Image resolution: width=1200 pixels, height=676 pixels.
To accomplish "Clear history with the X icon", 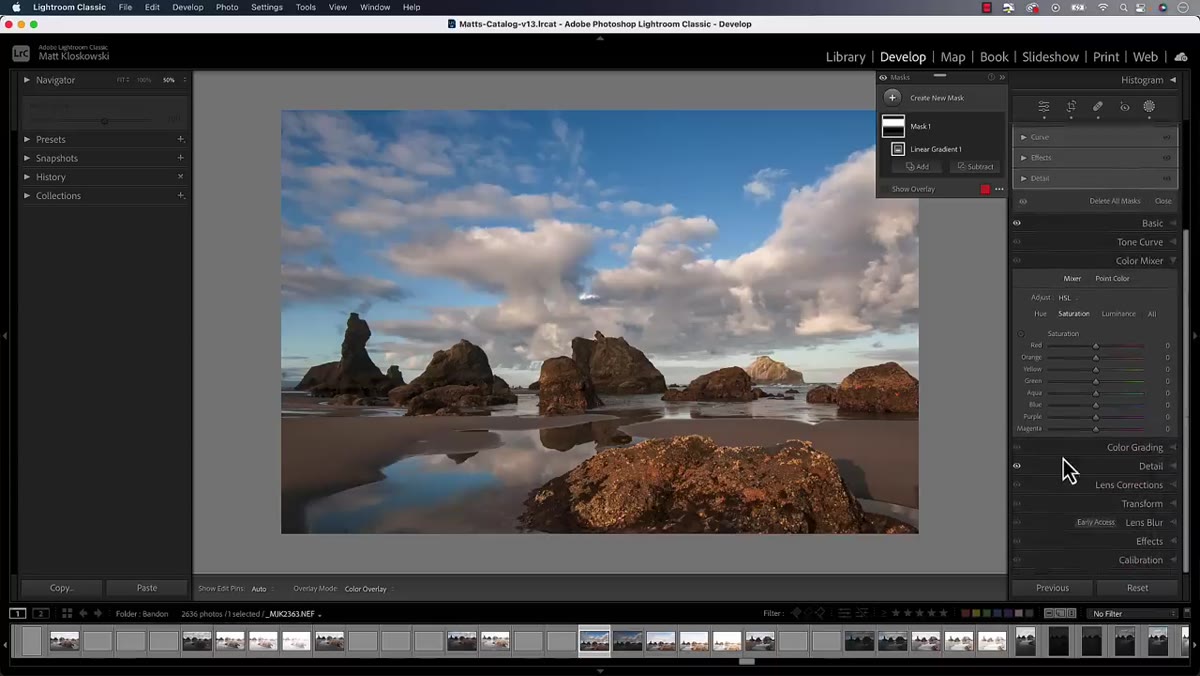I will tap(180, 177).
